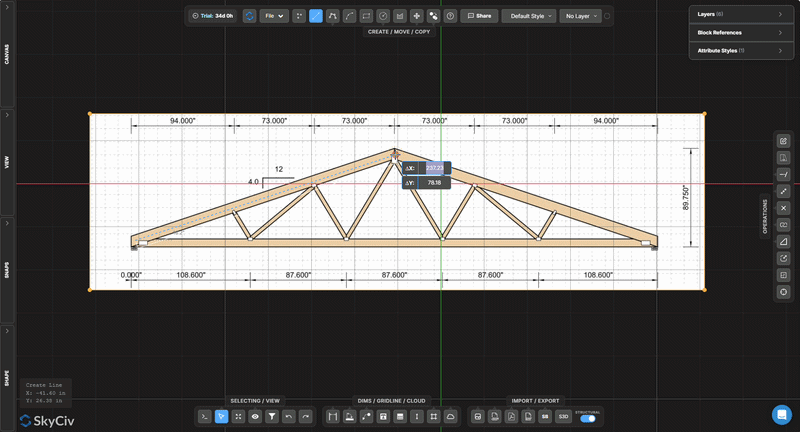Select the Arc drawing tool

[349, 16]
